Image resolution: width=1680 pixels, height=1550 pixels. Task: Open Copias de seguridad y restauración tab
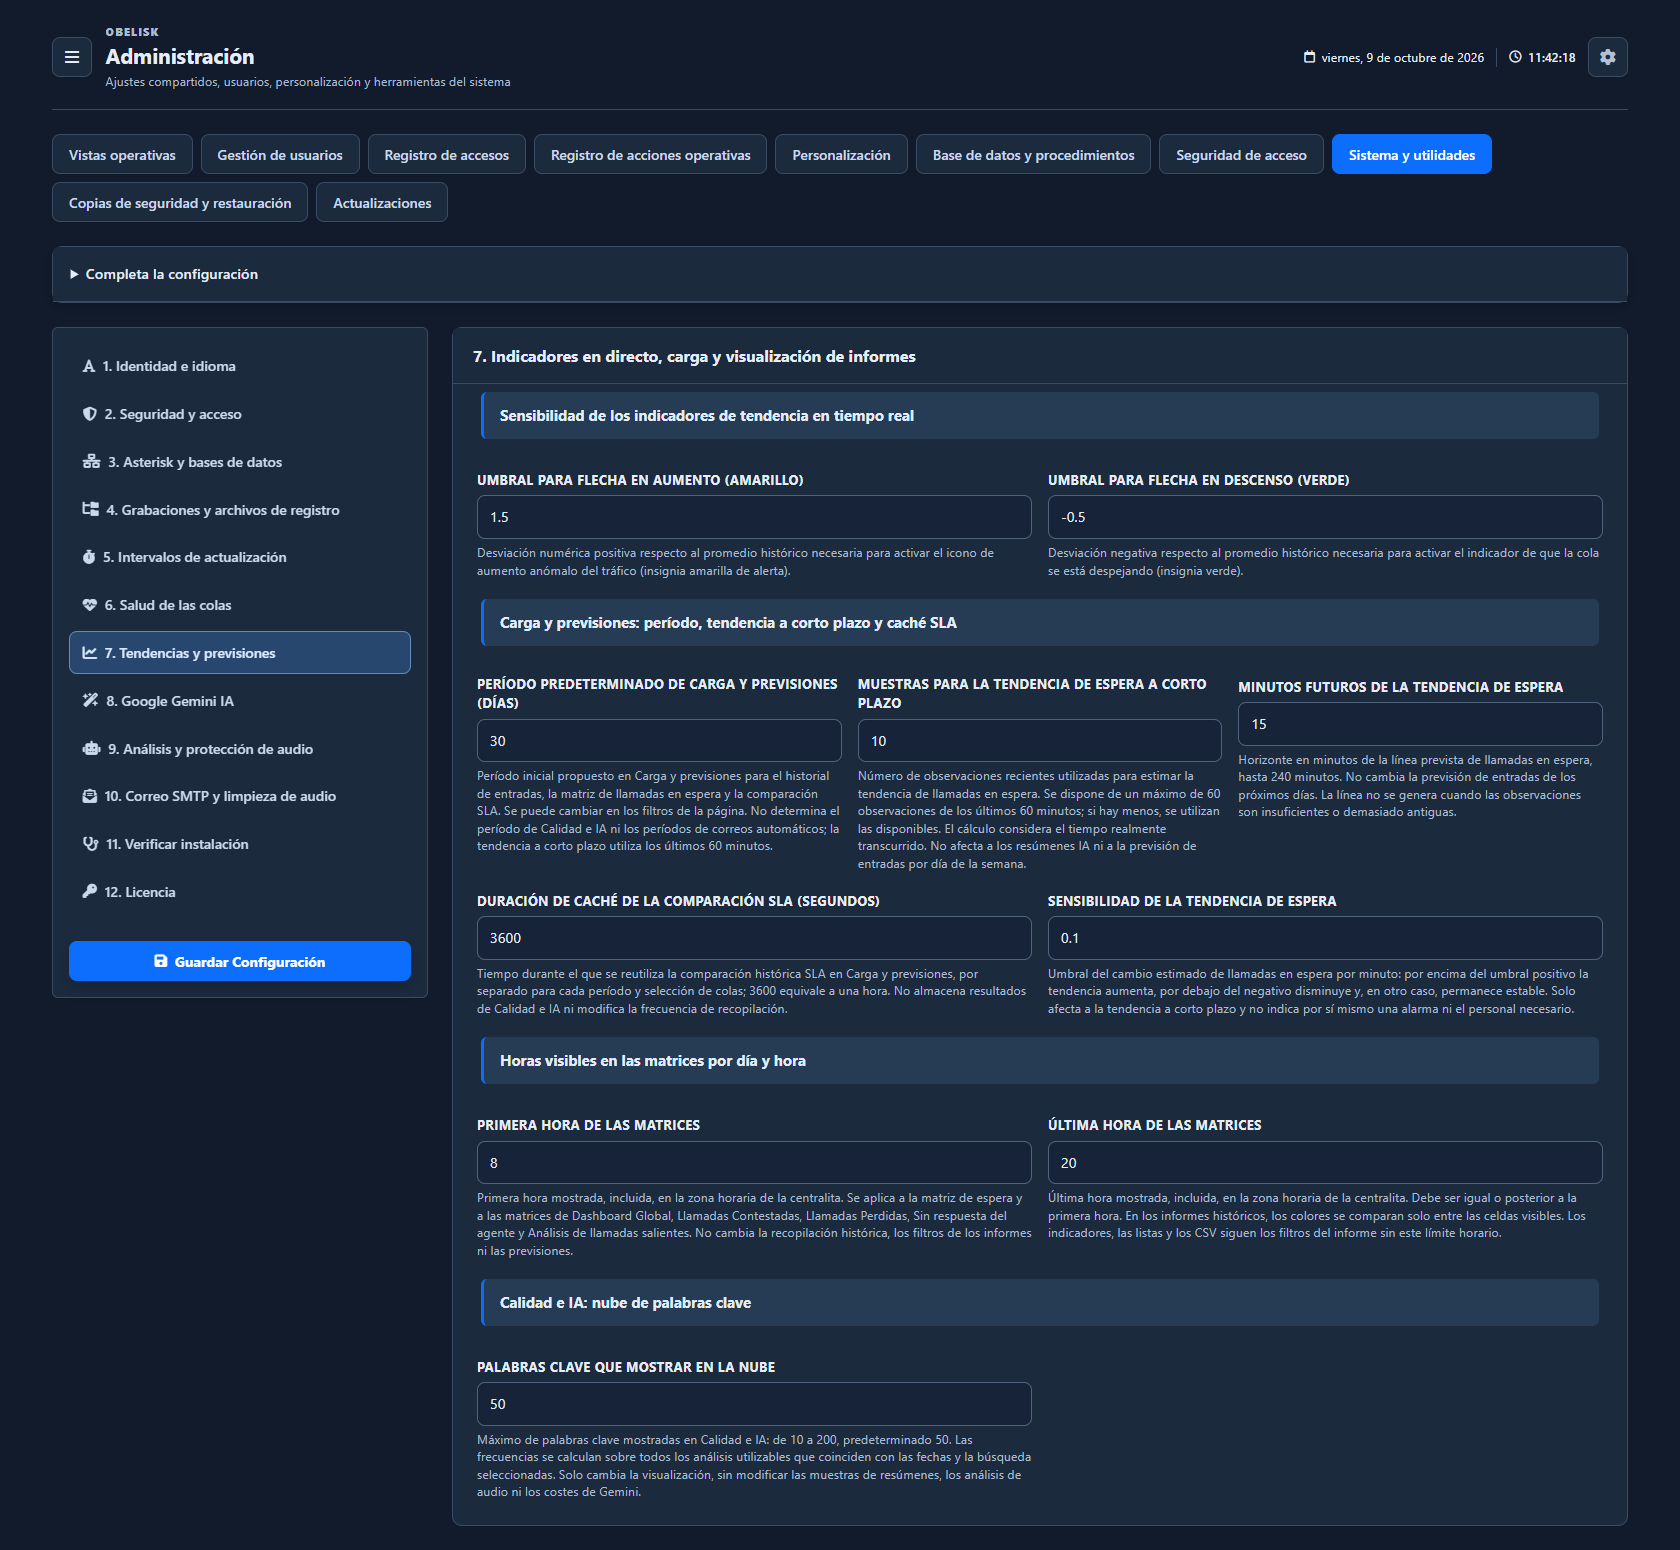click(x=180, y=203)
